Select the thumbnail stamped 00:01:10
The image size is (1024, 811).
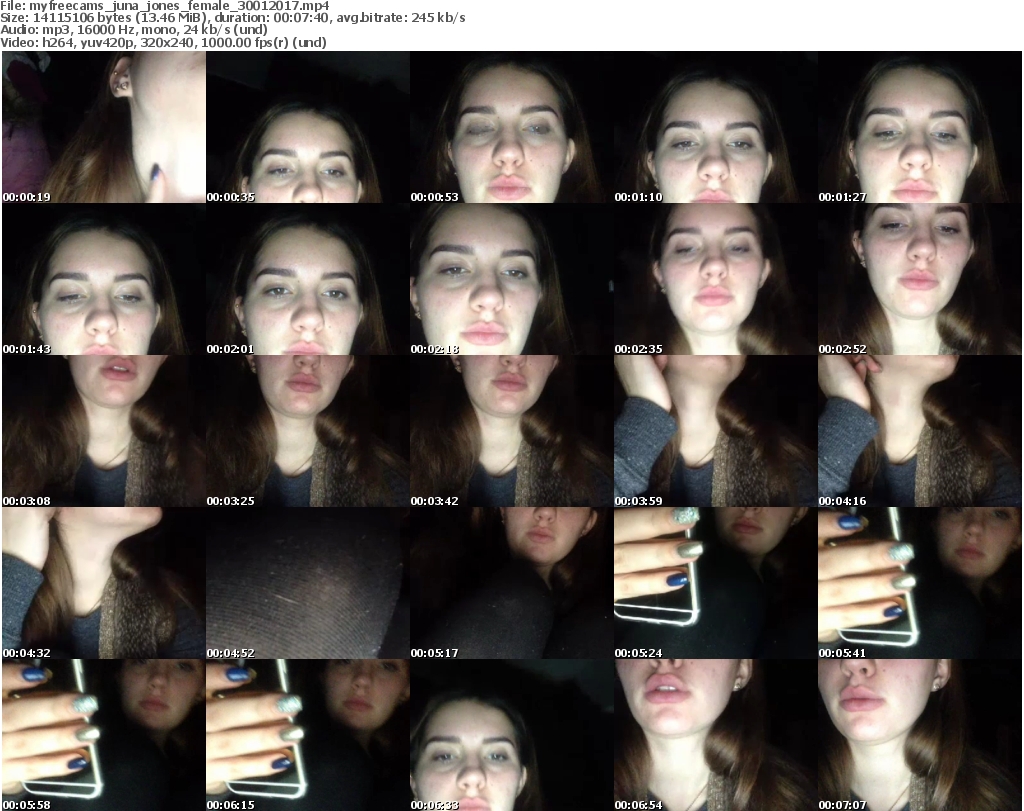coord(716,127)
